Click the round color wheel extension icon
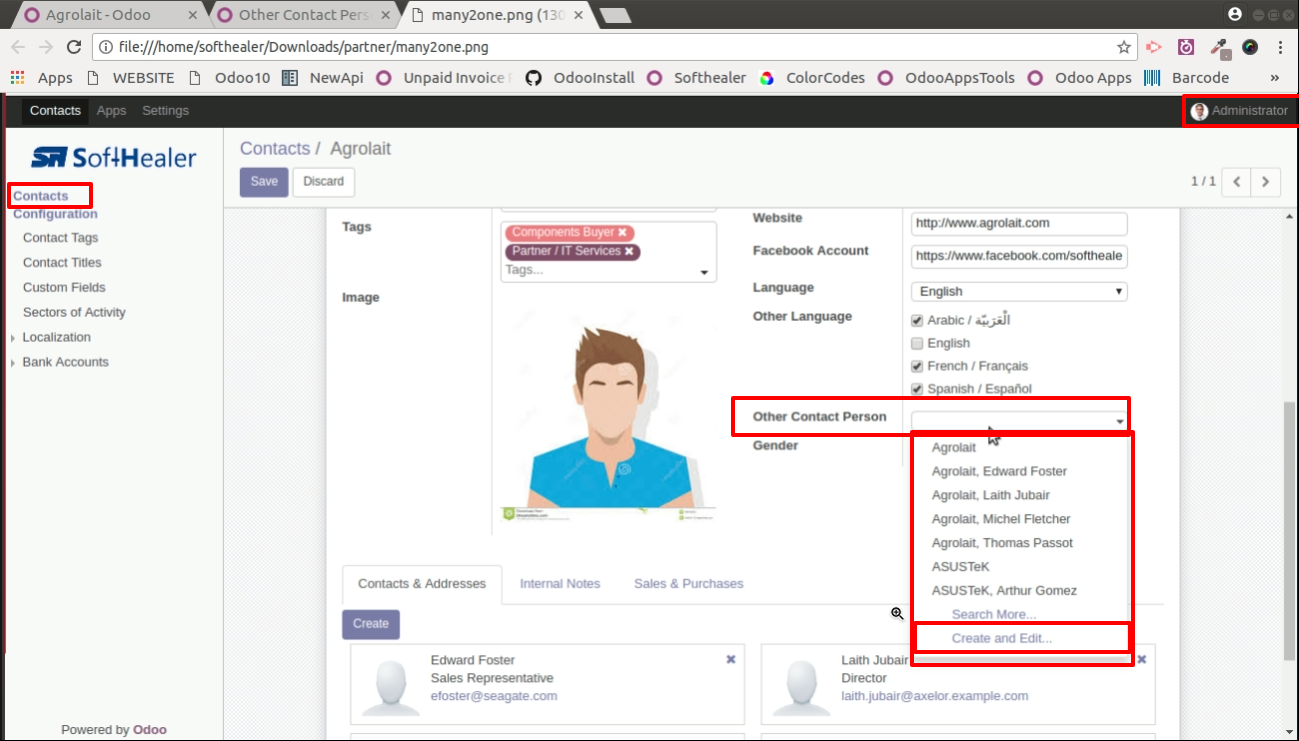The width and height of the screenshot is (1299, 741). [x=1250, y=47]
